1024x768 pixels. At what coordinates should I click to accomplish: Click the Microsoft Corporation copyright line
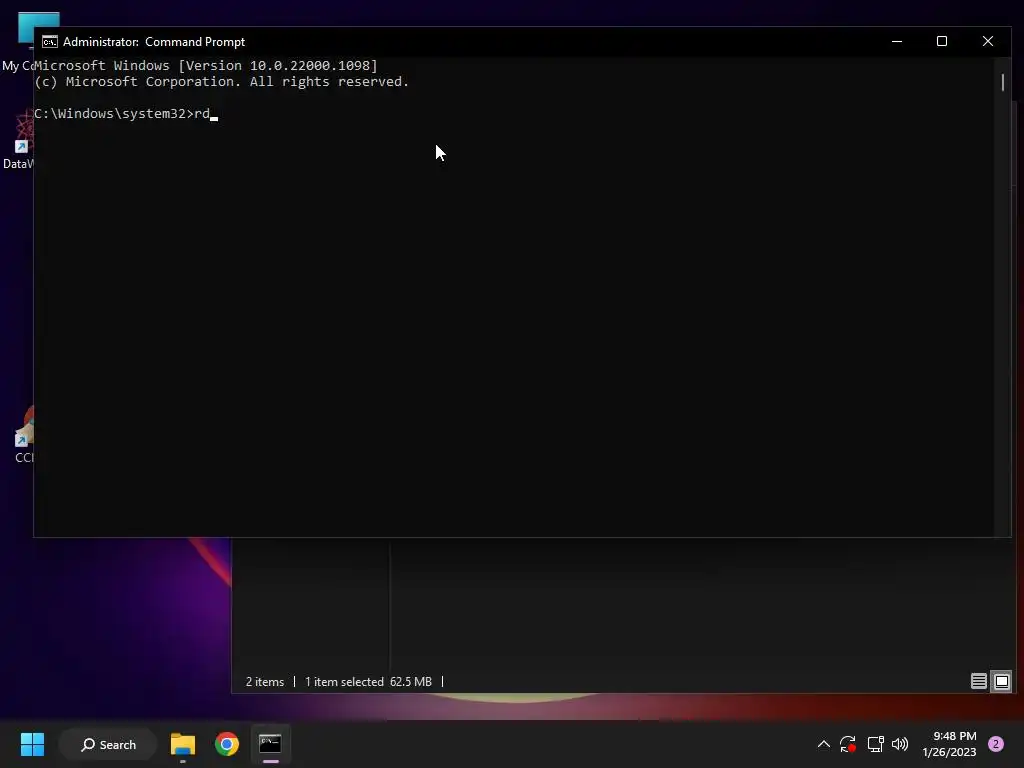pos(221,82)
